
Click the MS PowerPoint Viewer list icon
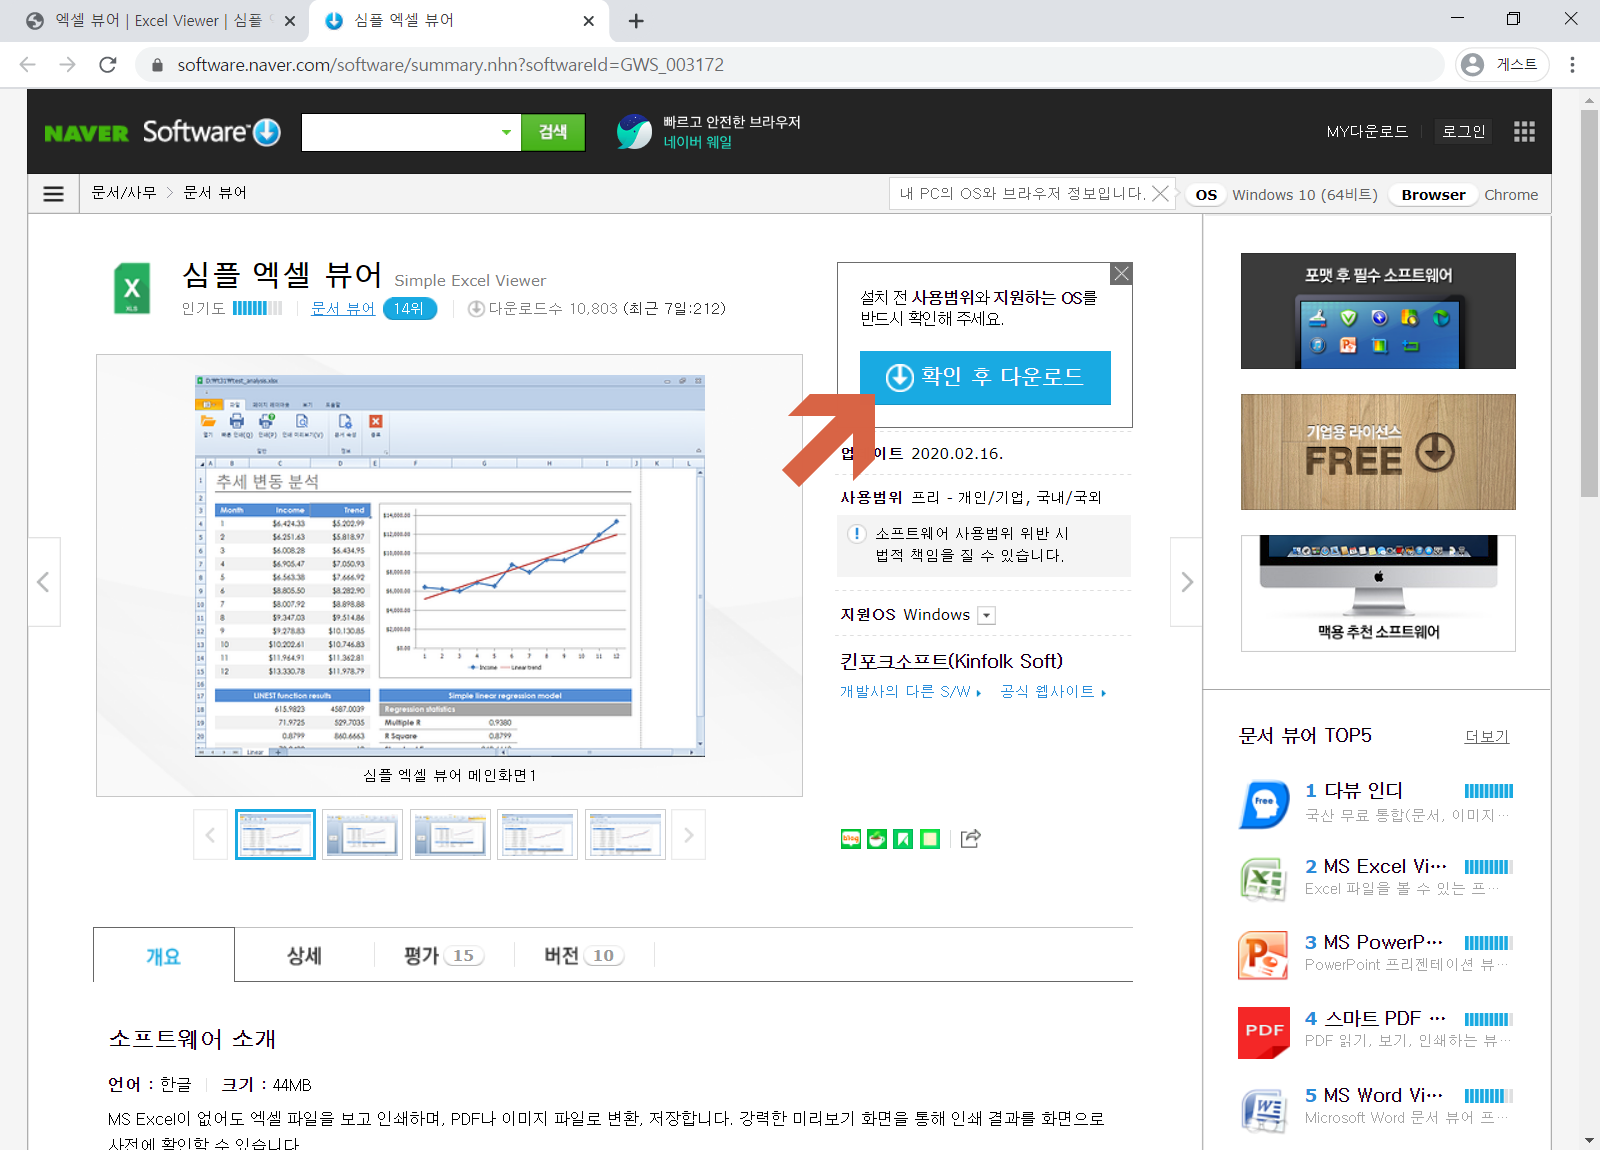pyautogui.click(x=1264, y=956)
